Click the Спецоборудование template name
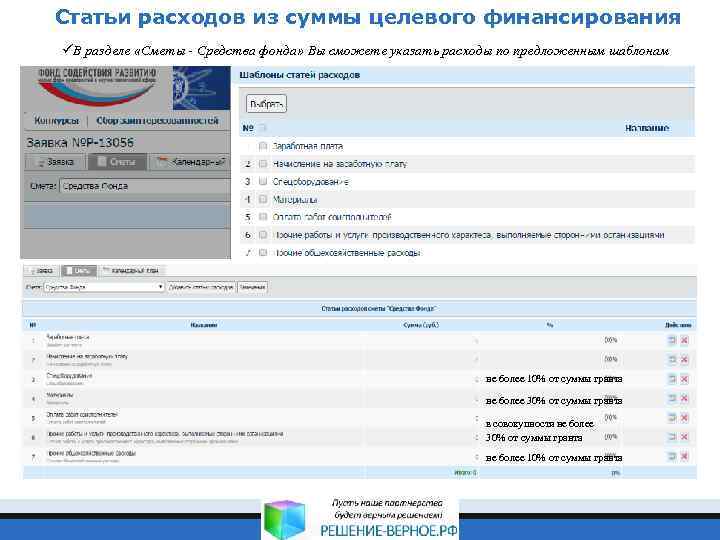The width and height of the screenshot is (720, 540). pyautogui.click(x=310, y=182)
